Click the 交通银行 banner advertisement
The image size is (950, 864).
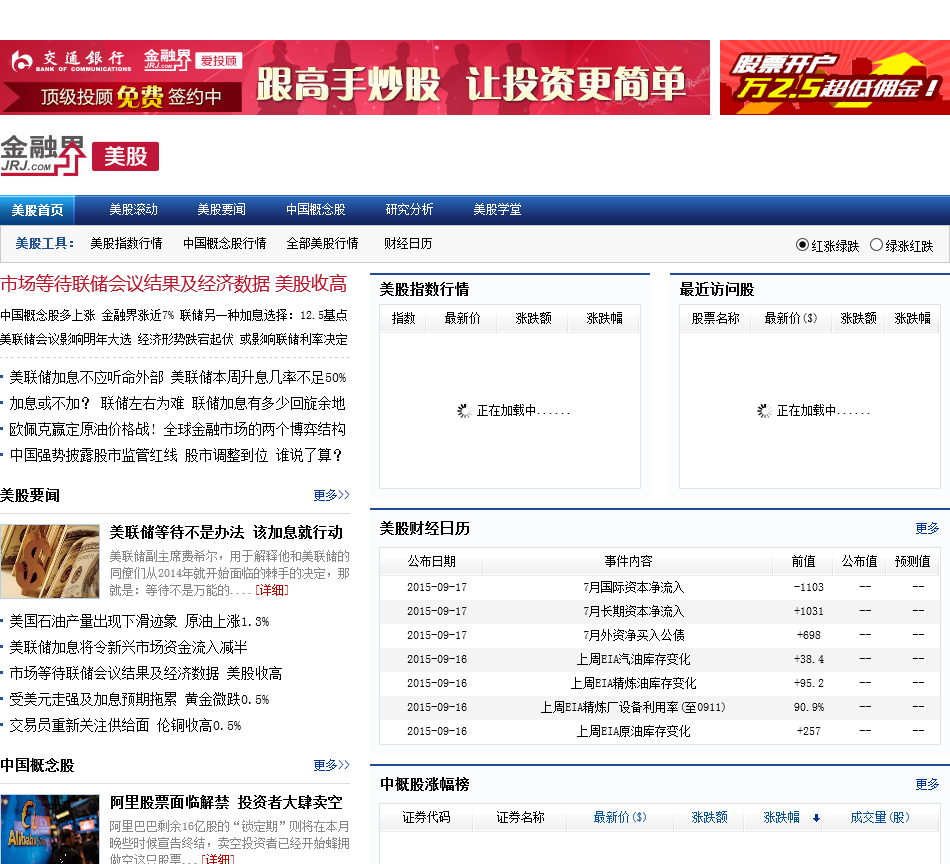354,78
